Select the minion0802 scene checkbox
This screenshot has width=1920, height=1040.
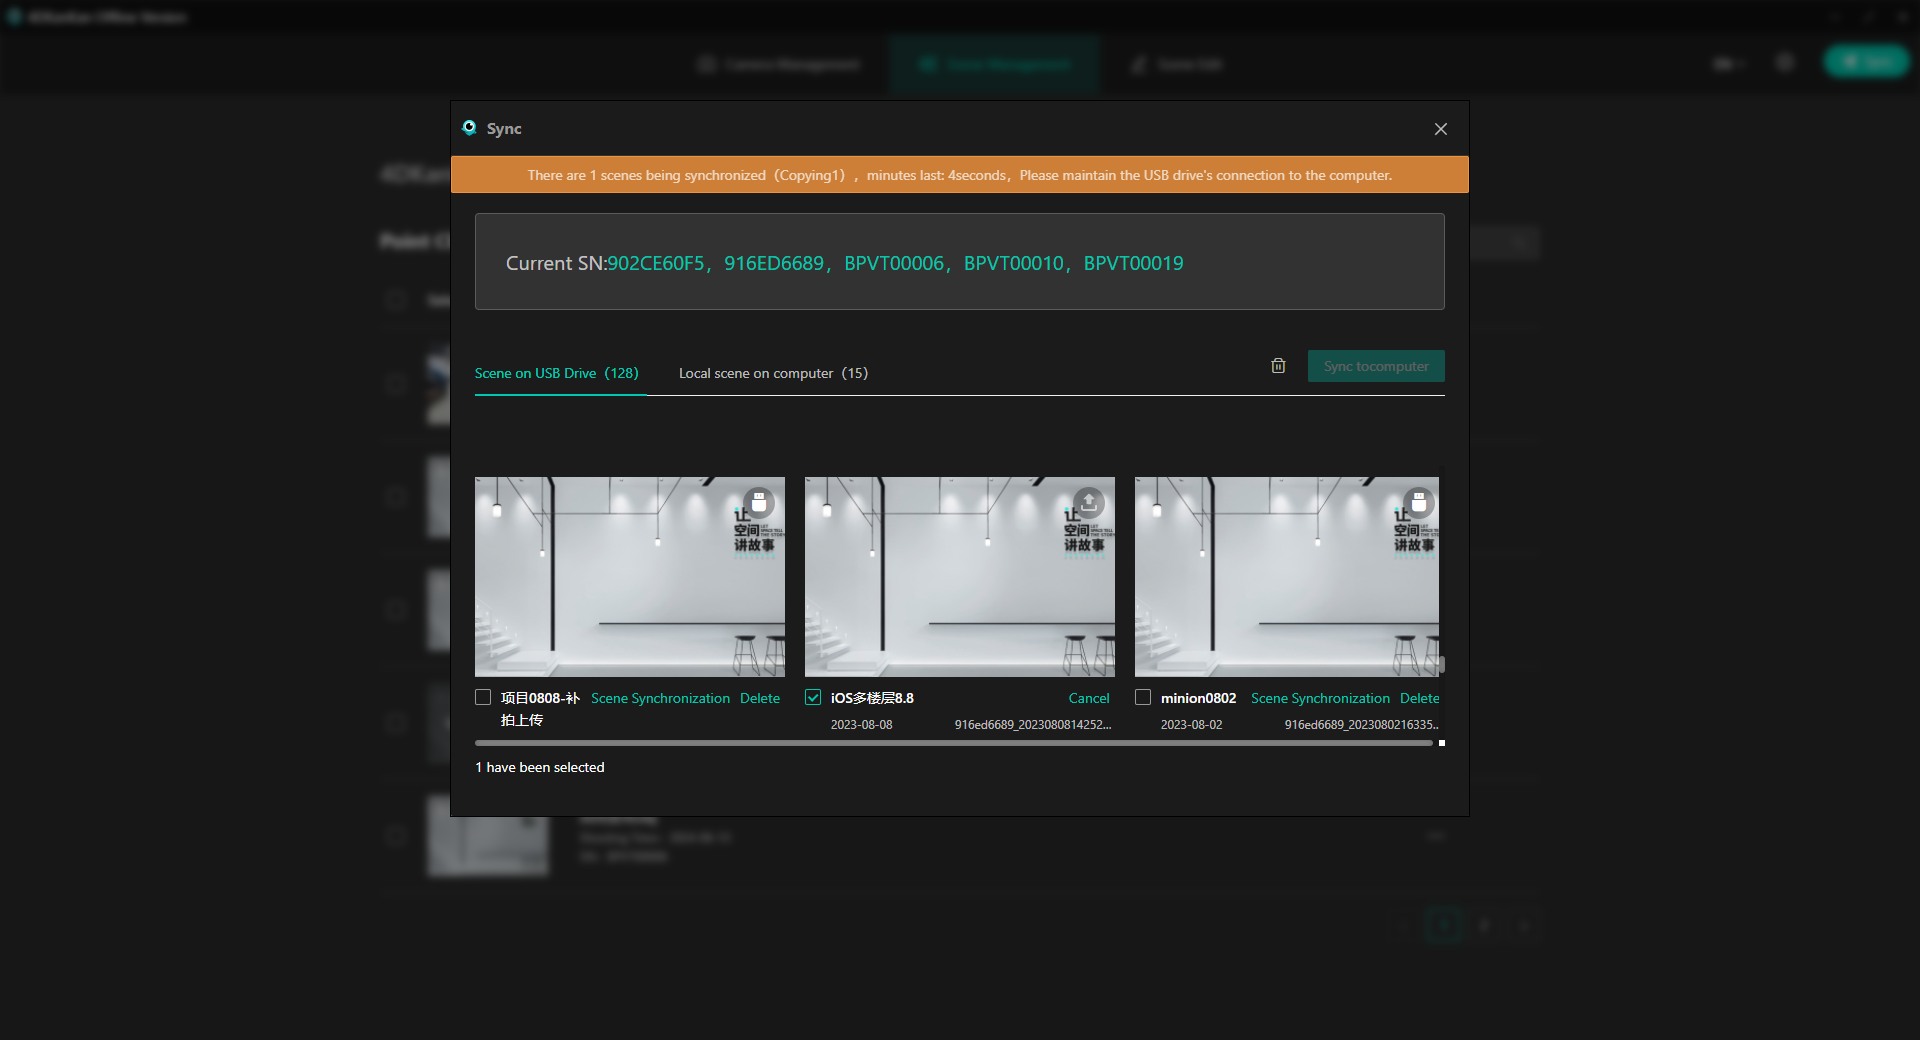click(x=1143, y=698)
